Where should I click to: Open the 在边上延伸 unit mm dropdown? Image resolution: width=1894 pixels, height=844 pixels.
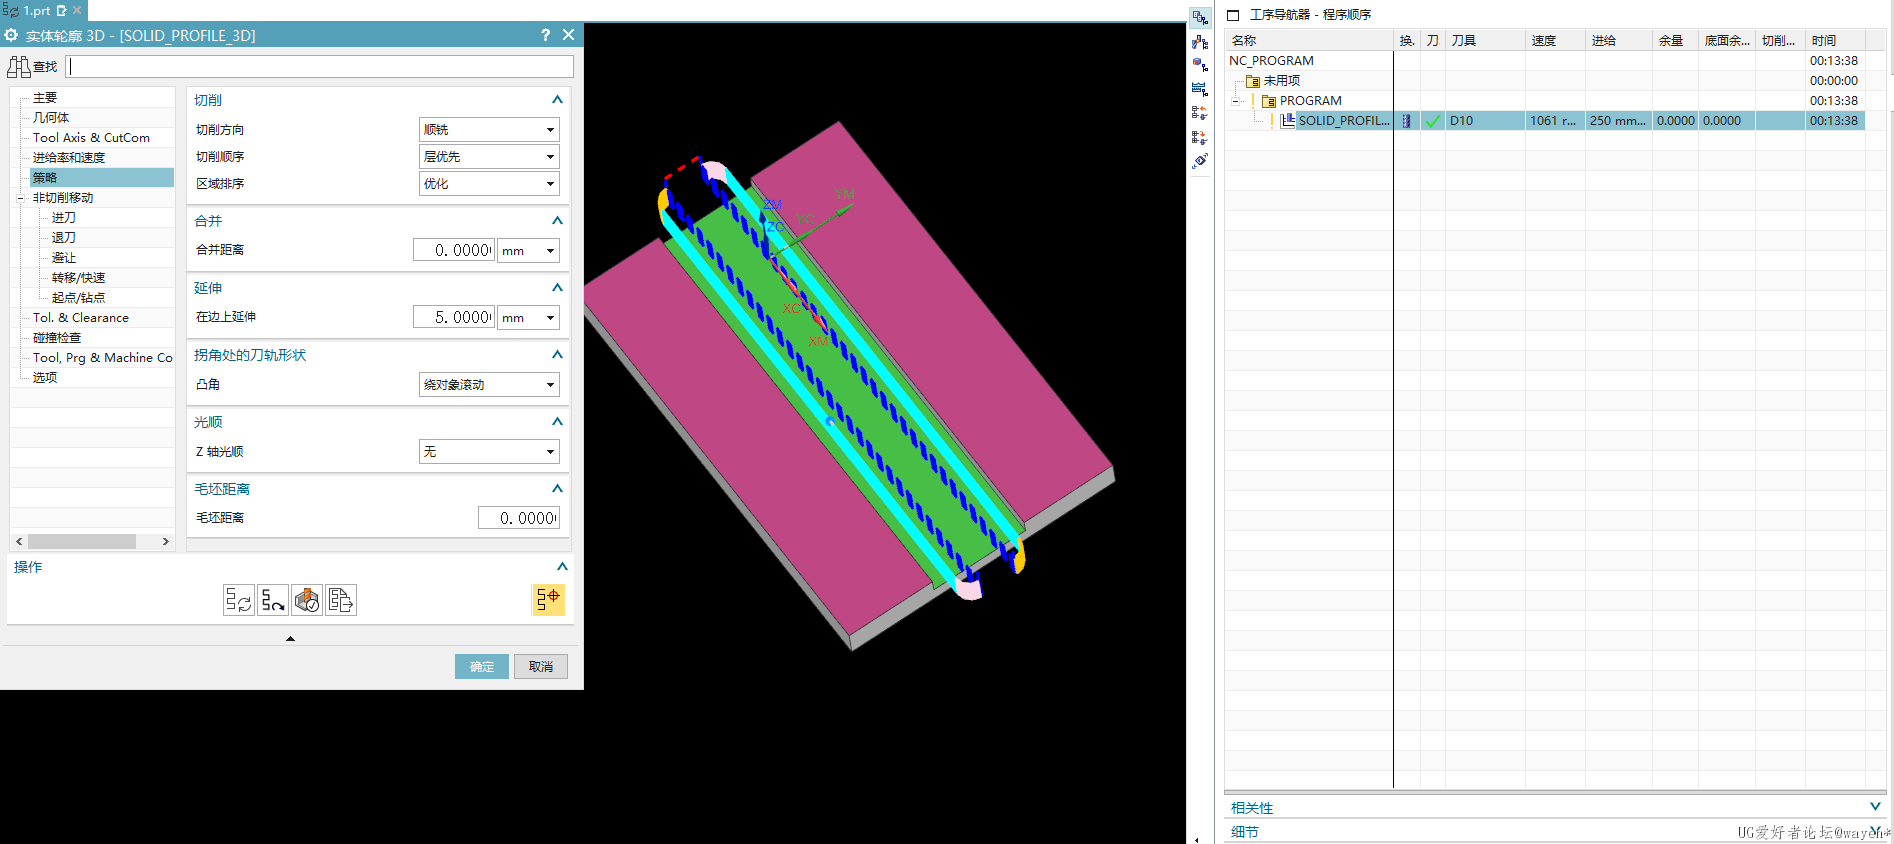528,318
